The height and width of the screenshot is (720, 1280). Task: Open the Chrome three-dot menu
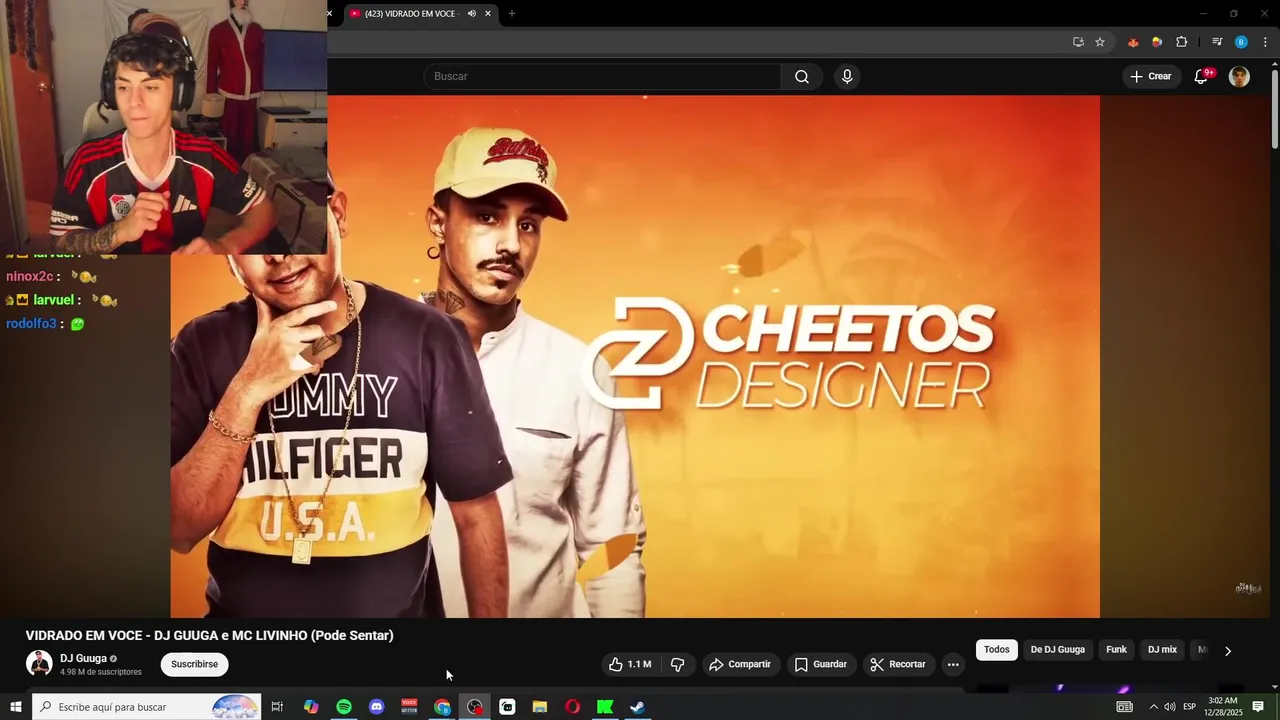(x=1265, y=42)
